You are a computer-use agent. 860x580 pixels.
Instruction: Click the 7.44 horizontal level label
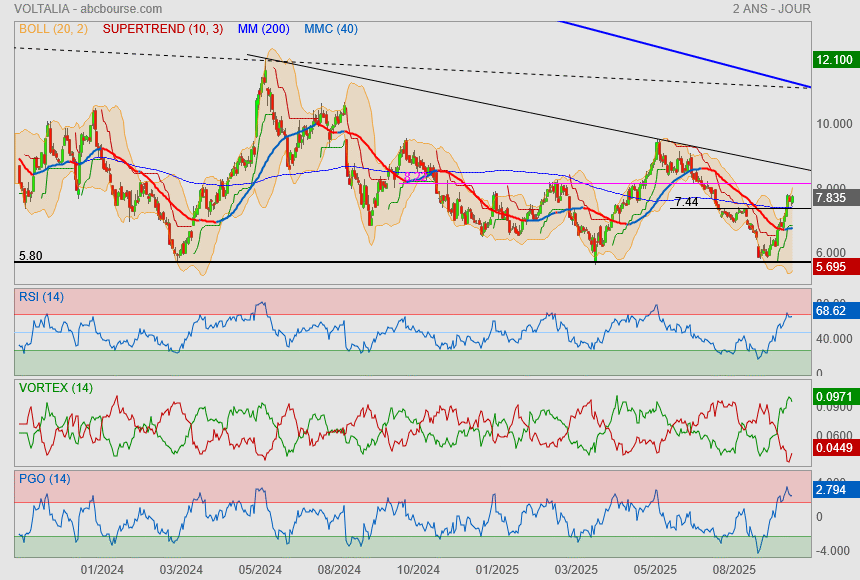click(x=686, y=202)
